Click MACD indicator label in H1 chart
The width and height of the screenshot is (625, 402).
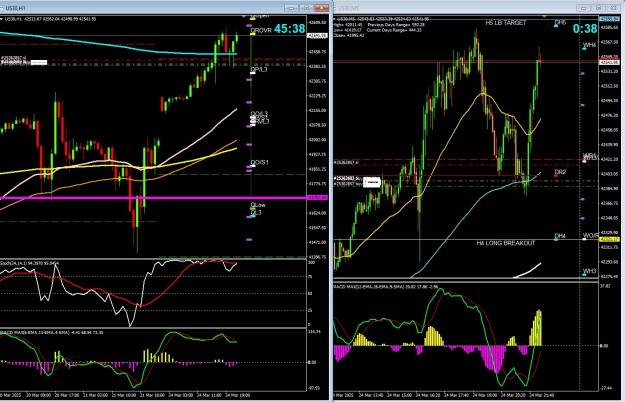(x=52, y=332)
